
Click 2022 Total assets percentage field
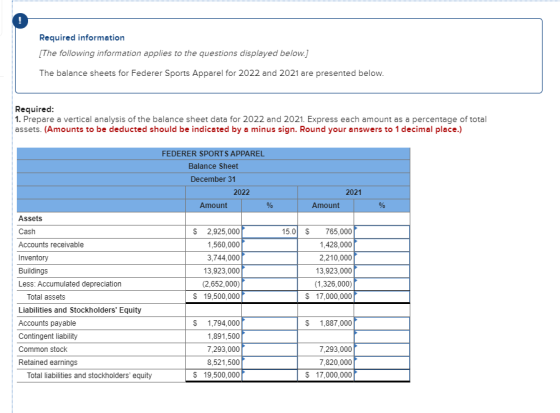click(x=270, y=297)
